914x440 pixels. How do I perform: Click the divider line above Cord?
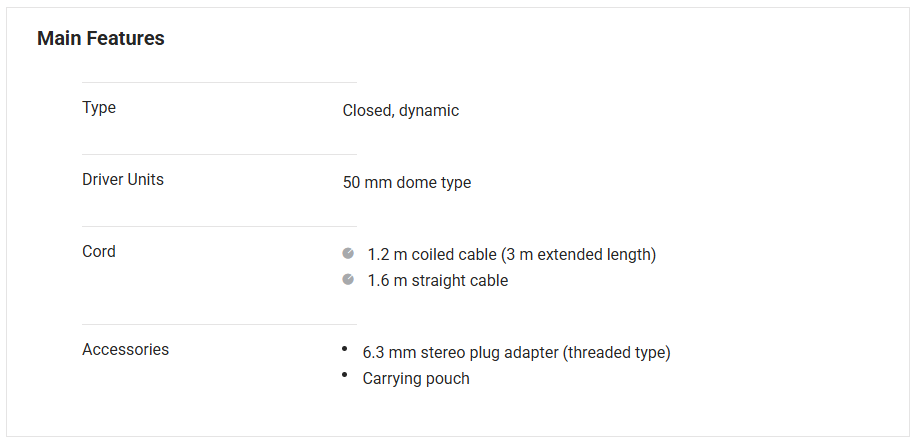click(219, 227)
